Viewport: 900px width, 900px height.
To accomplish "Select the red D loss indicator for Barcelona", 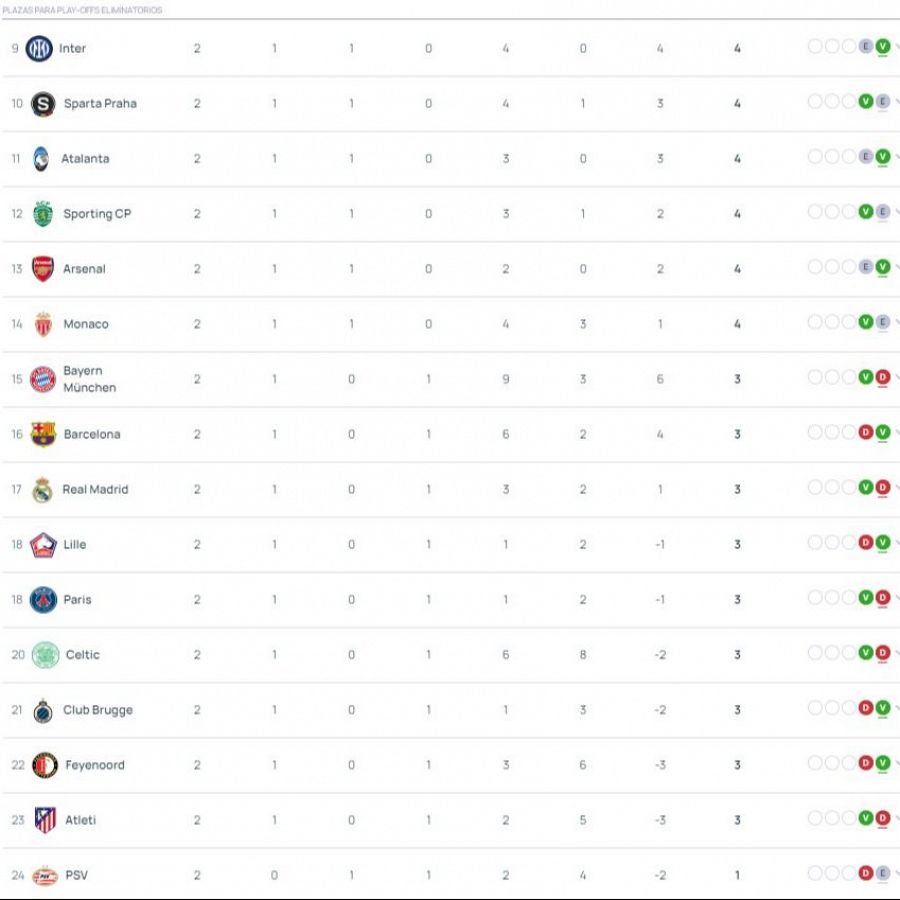I will [x=866, y=432].
